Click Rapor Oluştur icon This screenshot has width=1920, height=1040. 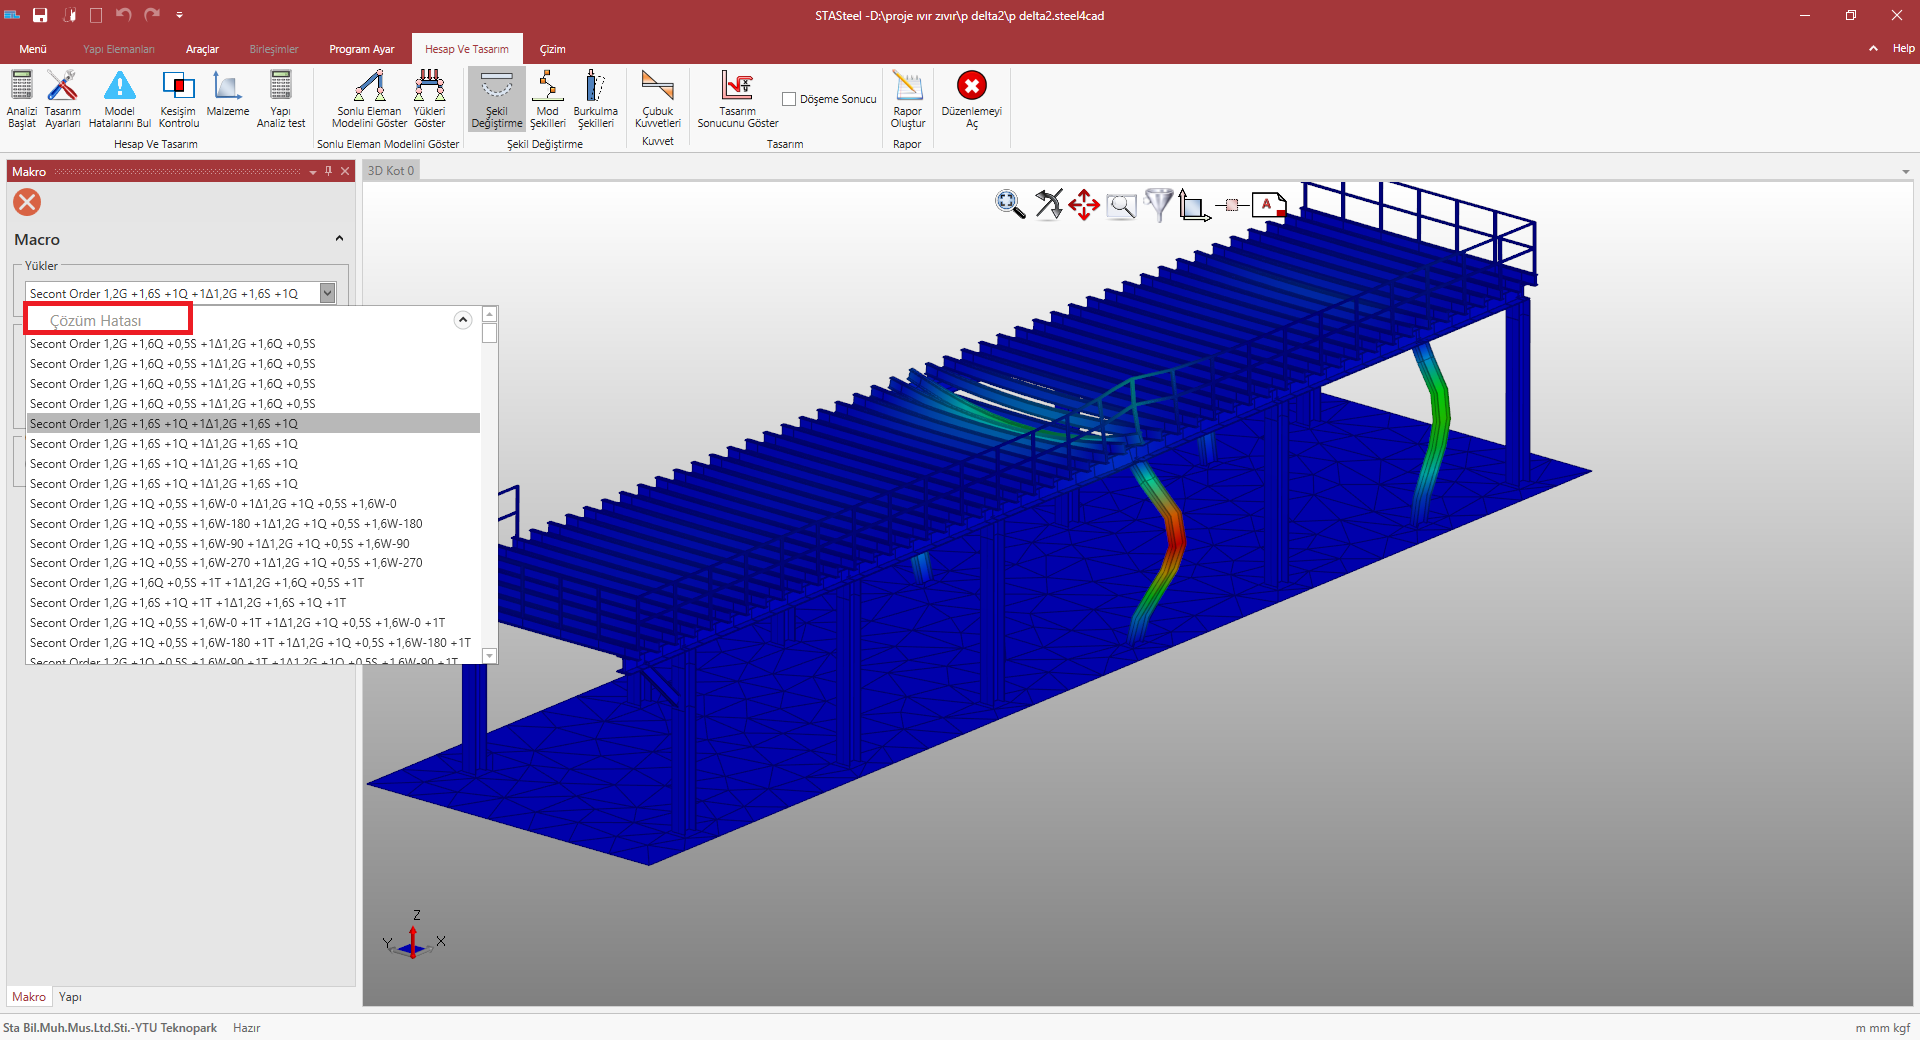point(907,88)
